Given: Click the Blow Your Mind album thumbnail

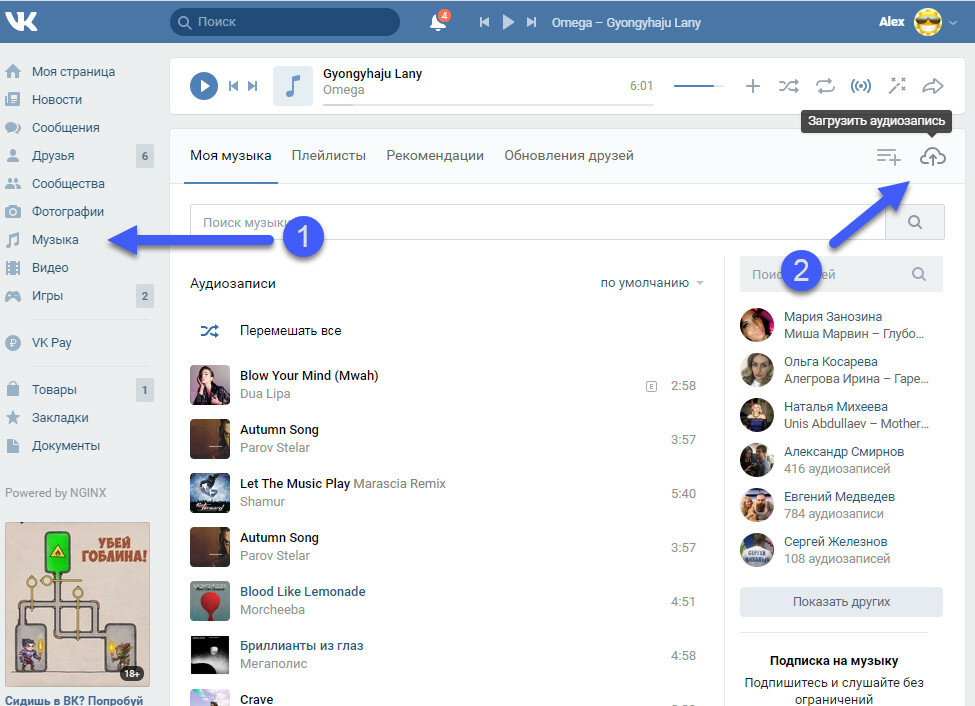Looking at the screenshot, I should coord(210,385).
